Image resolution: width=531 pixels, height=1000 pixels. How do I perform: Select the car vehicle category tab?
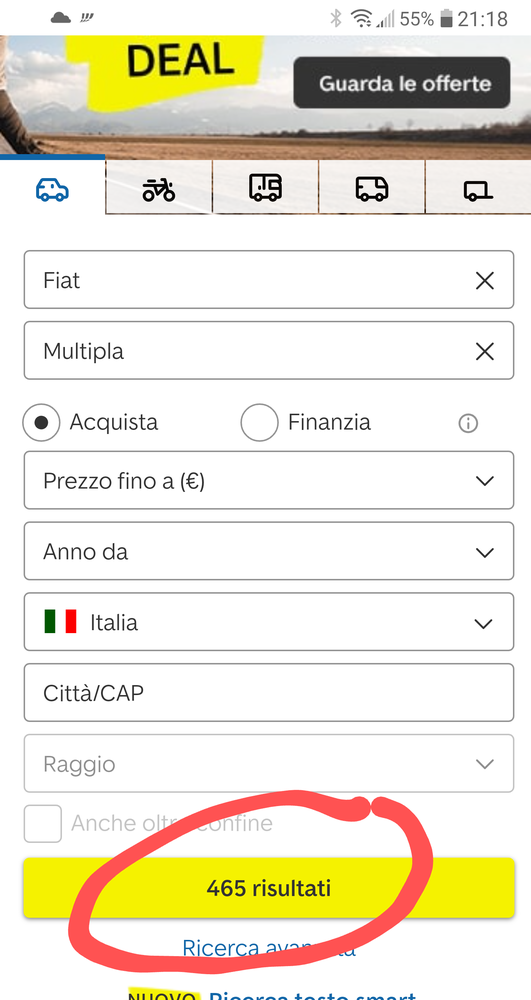pos(52,189)
